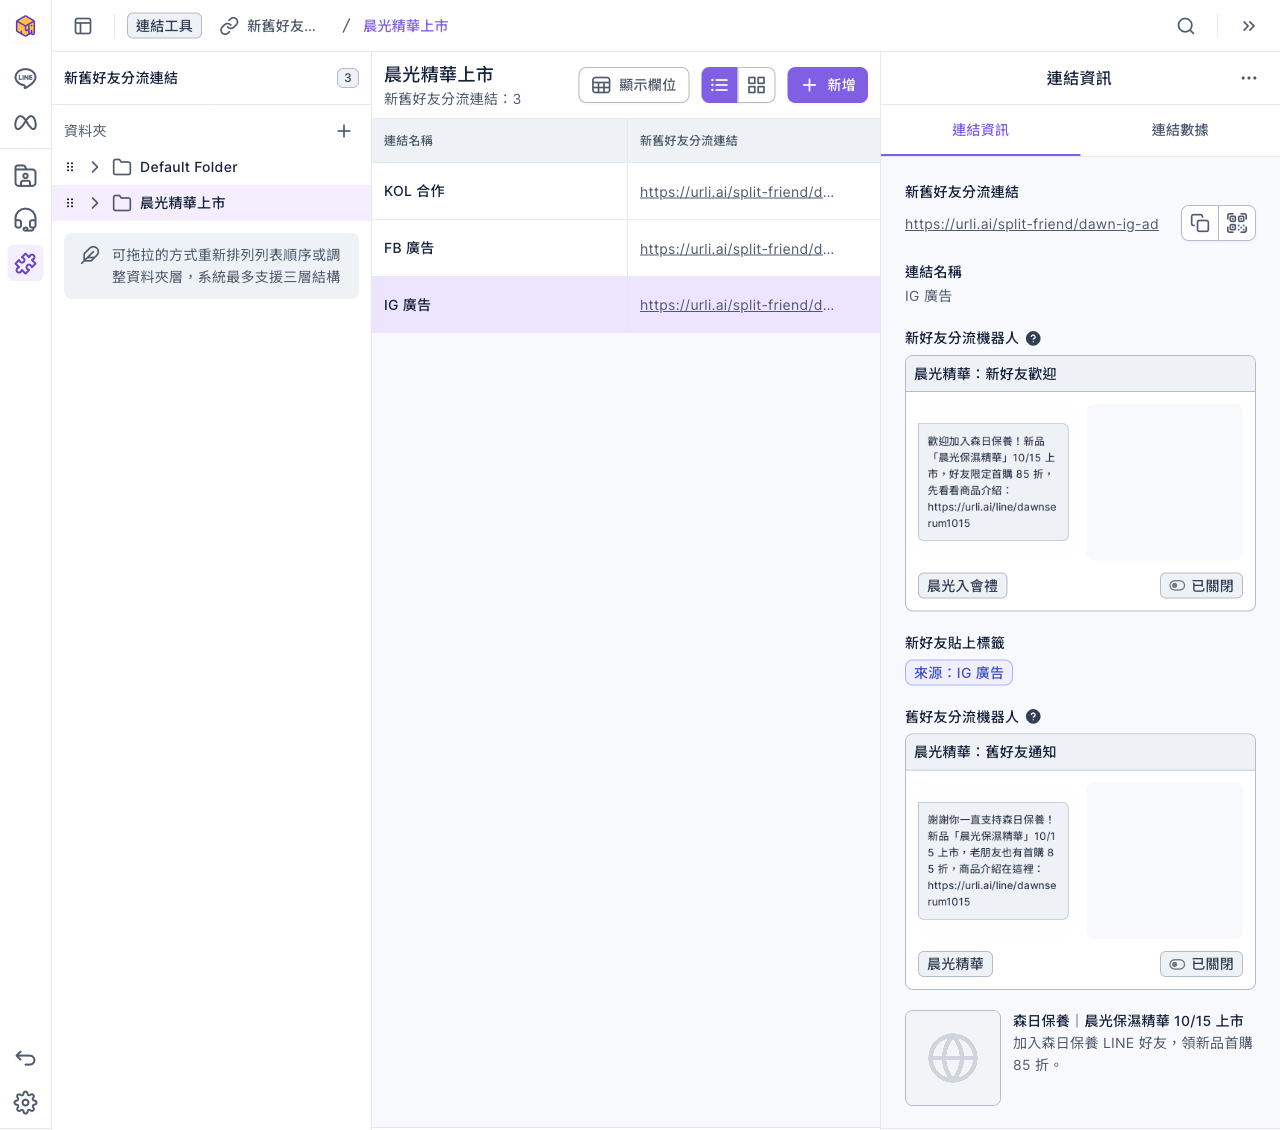Switch to list view

tap(719, 85)
